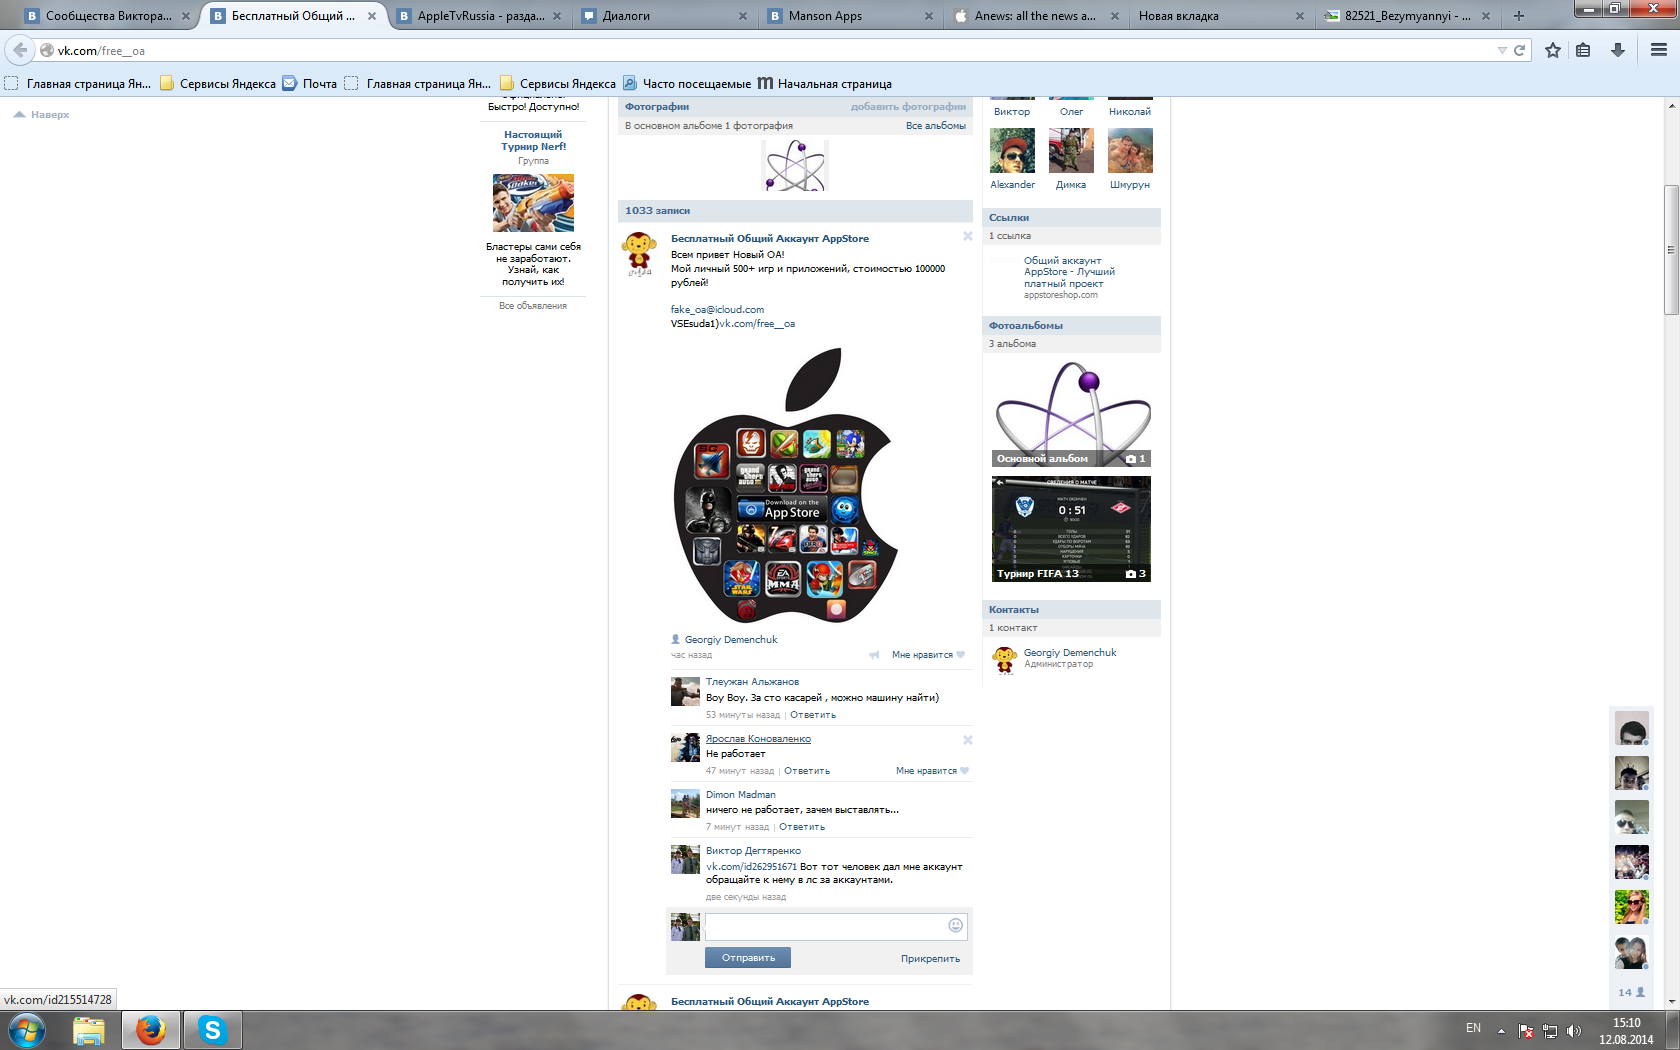Switch to the Сообщества Виктора tab
This screenshot has height=1050, width=1680.
[x=108, y=16]
